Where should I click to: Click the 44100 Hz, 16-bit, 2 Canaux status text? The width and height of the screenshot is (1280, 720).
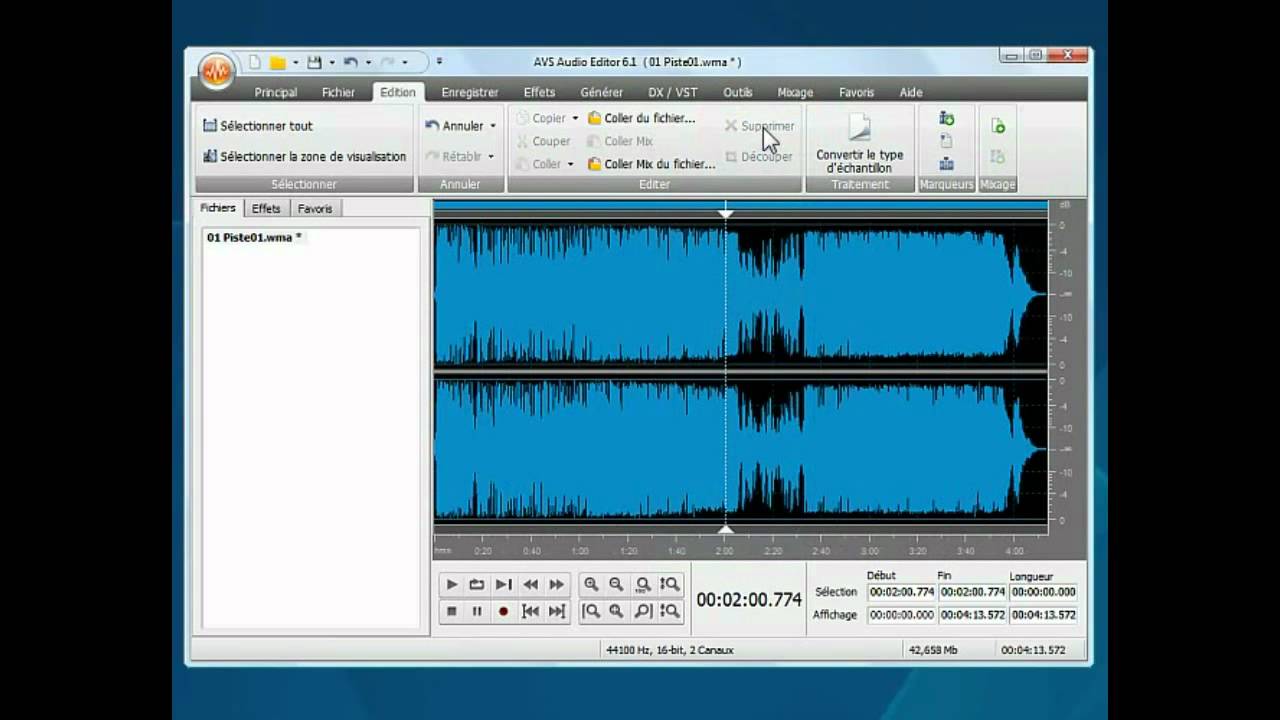coord(670,650)
